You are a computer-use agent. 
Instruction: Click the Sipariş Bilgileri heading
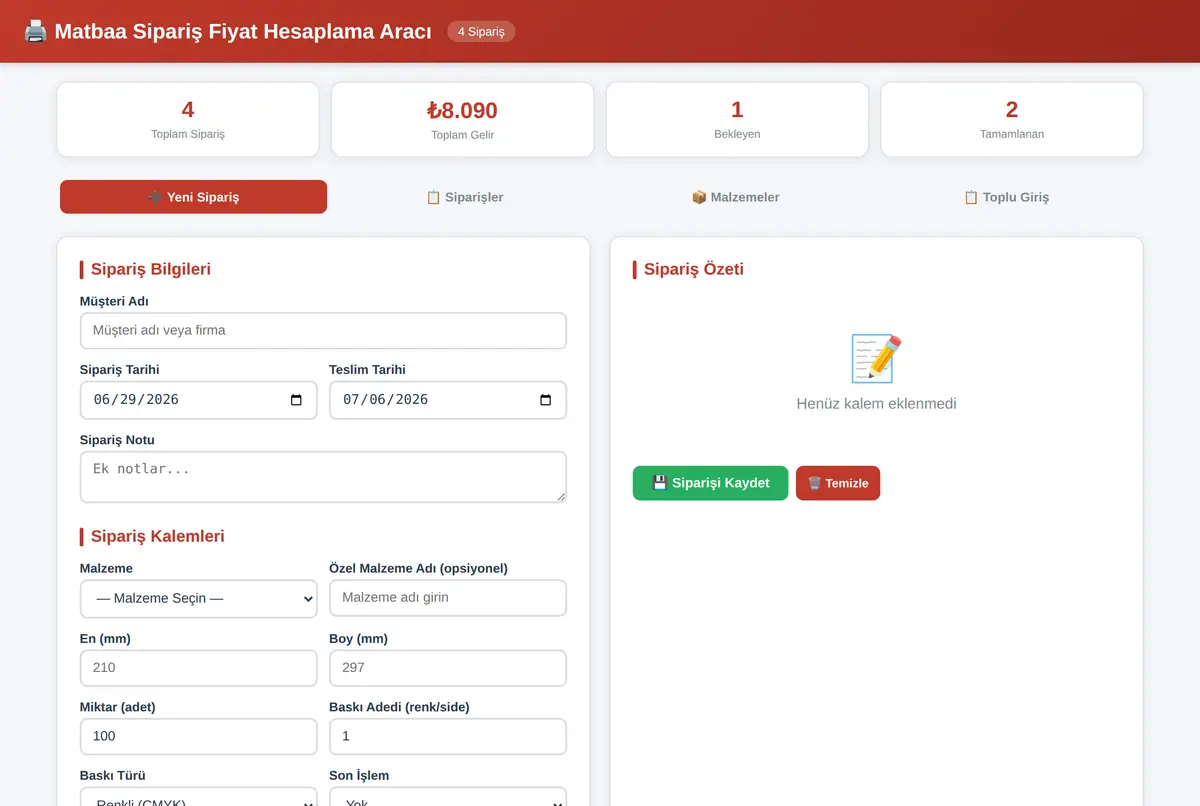click(151, 269)
